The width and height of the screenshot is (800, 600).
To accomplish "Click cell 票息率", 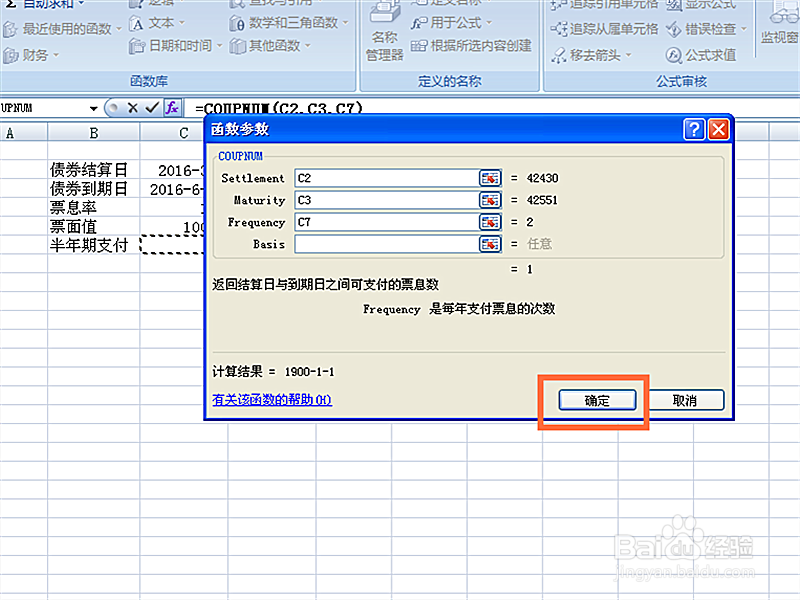I will pyautogui.click(x=94, y=208).
